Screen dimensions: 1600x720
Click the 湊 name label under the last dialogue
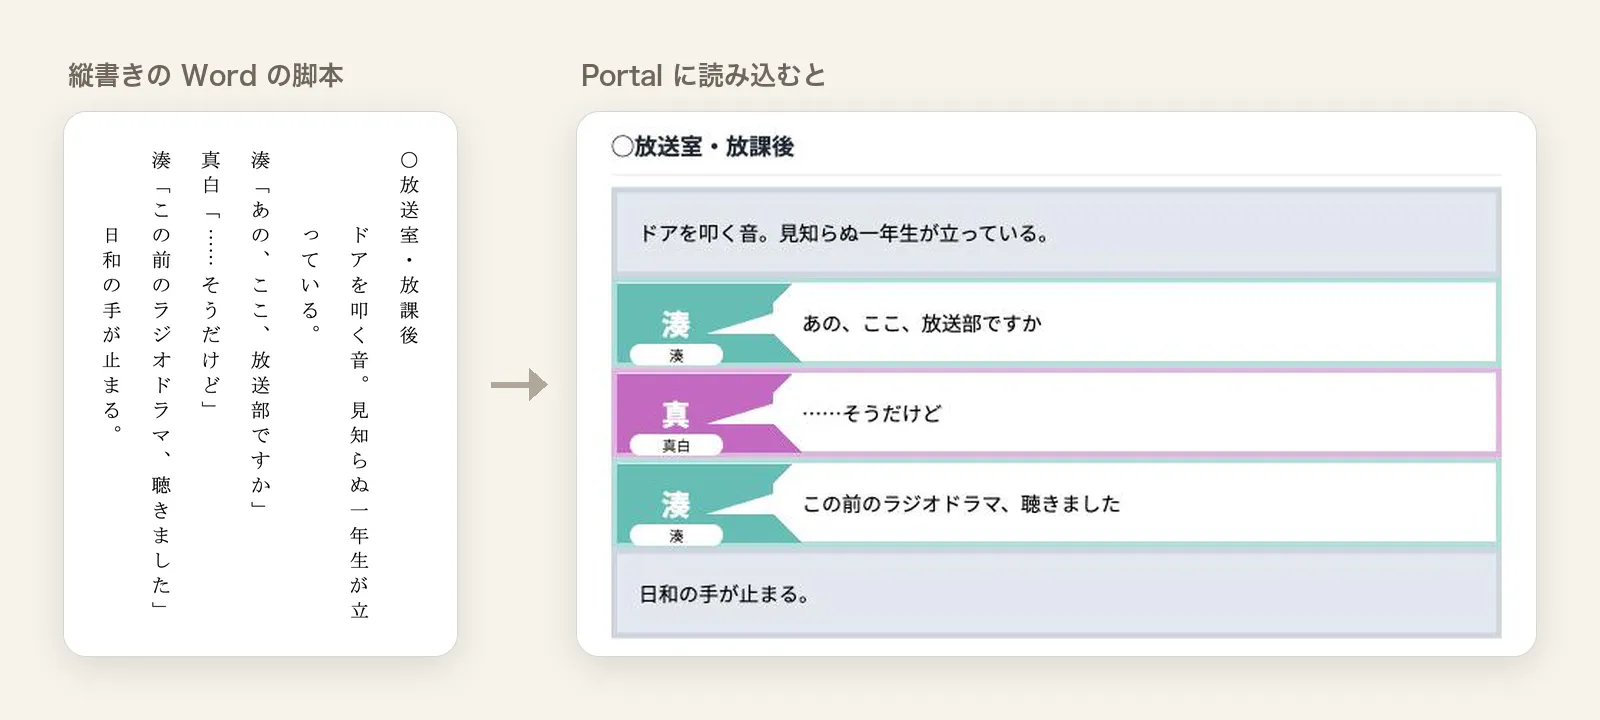click(x=676, y=535)
